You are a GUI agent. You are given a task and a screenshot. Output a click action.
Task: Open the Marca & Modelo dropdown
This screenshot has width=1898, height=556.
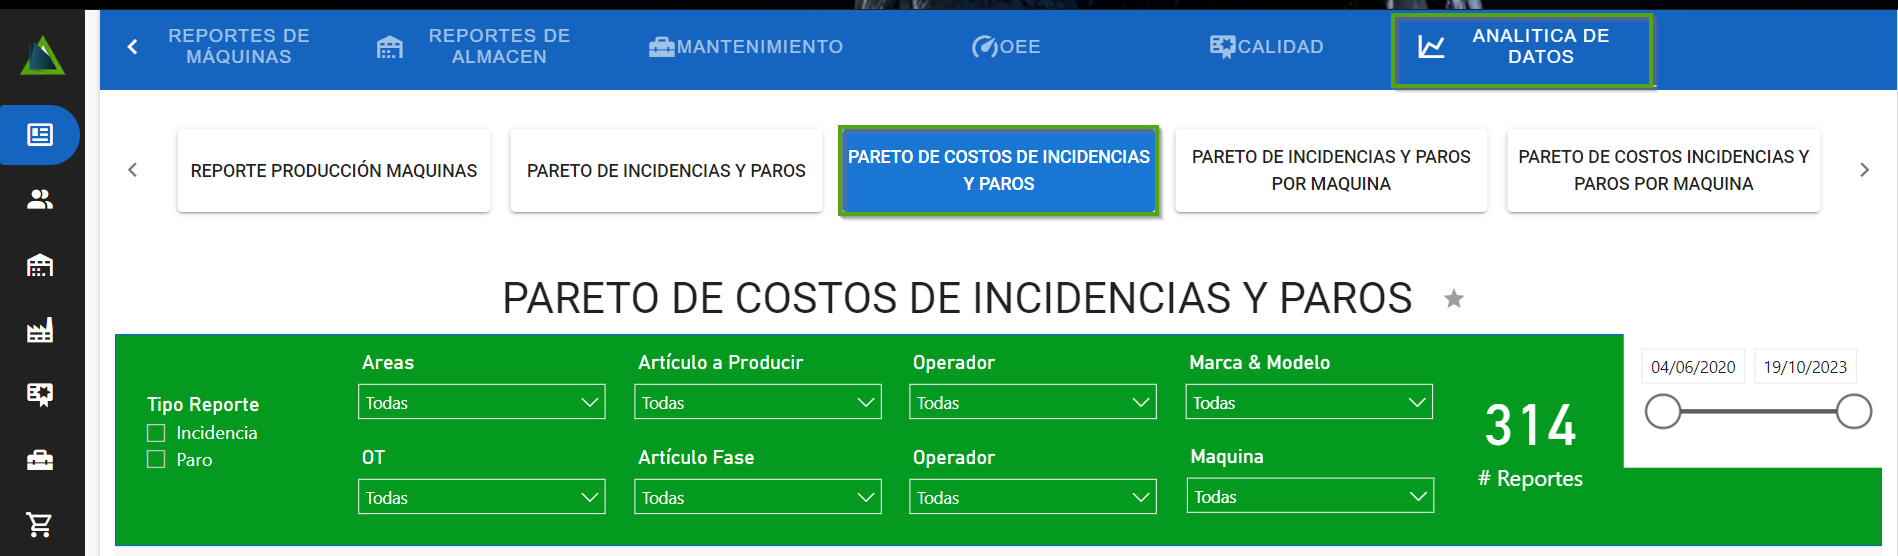click(x=1309, y=402)
